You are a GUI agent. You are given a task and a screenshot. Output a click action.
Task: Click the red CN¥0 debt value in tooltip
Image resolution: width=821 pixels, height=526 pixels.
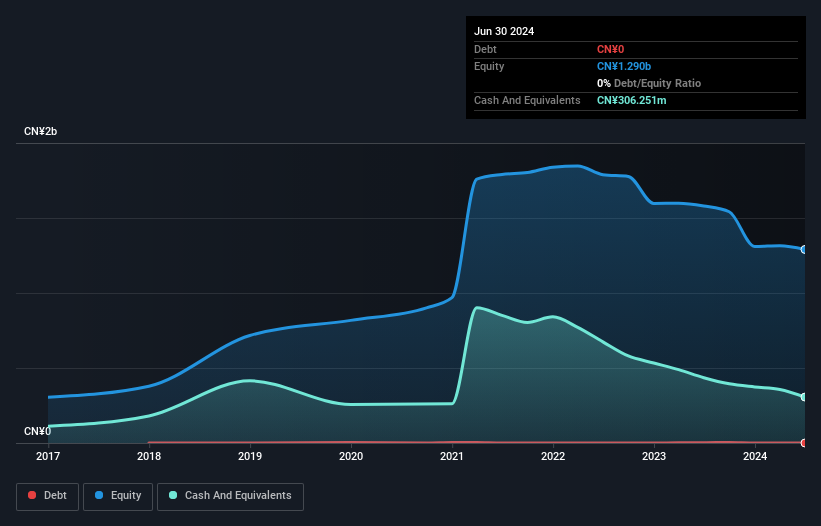(x=611, y=49)
